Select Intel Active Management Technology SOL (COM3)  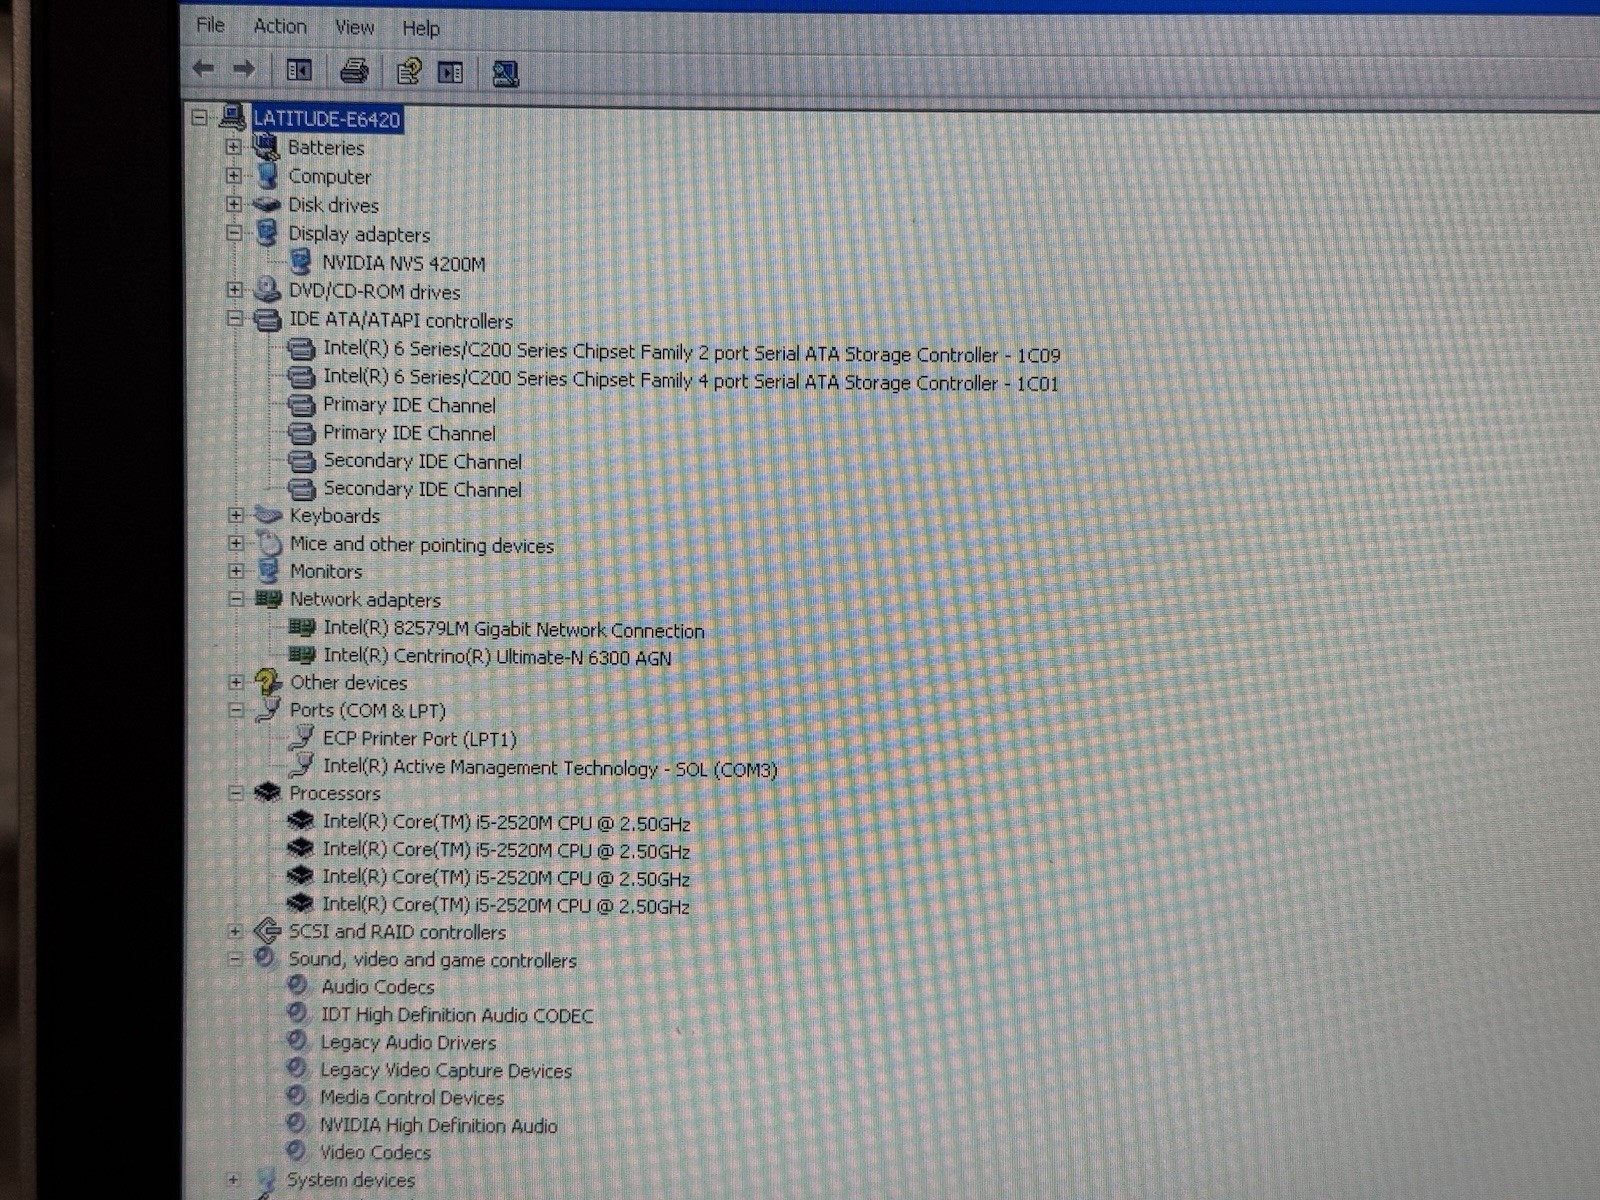pyautogui.click(x=550, y=768)
